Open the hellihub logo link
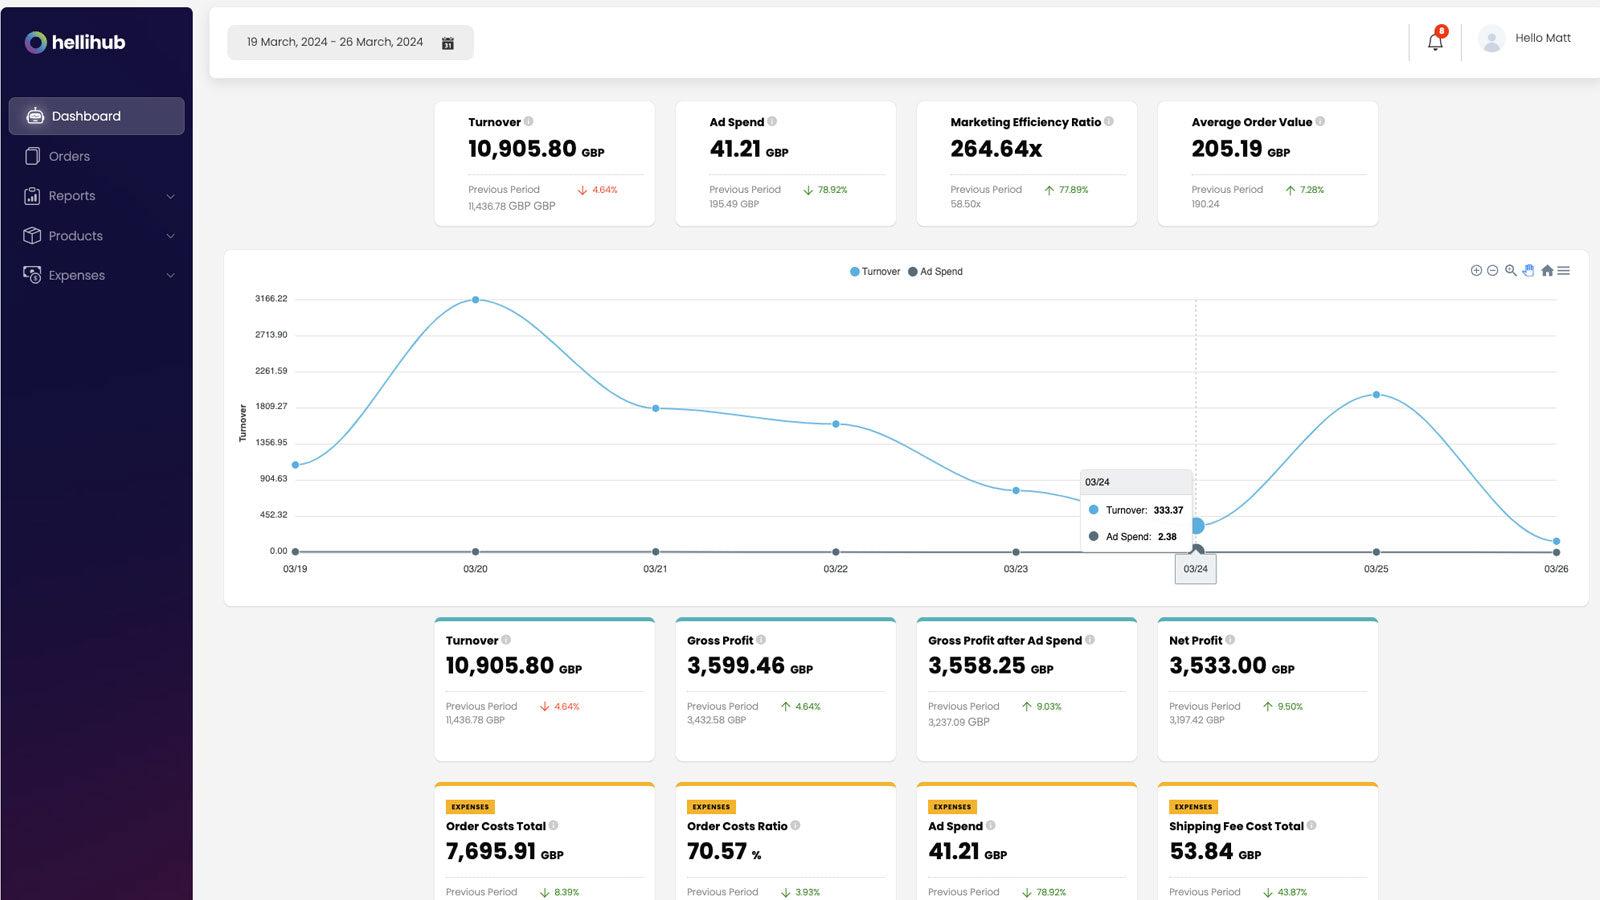The image size is (1600, 900). [75, 42]
